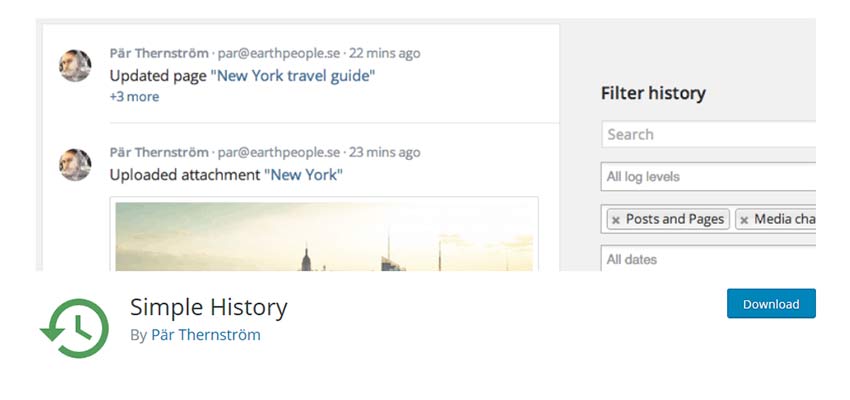Click the Simple History green clock icon
This screenshot has width=850, height=400.
[74, 328]
